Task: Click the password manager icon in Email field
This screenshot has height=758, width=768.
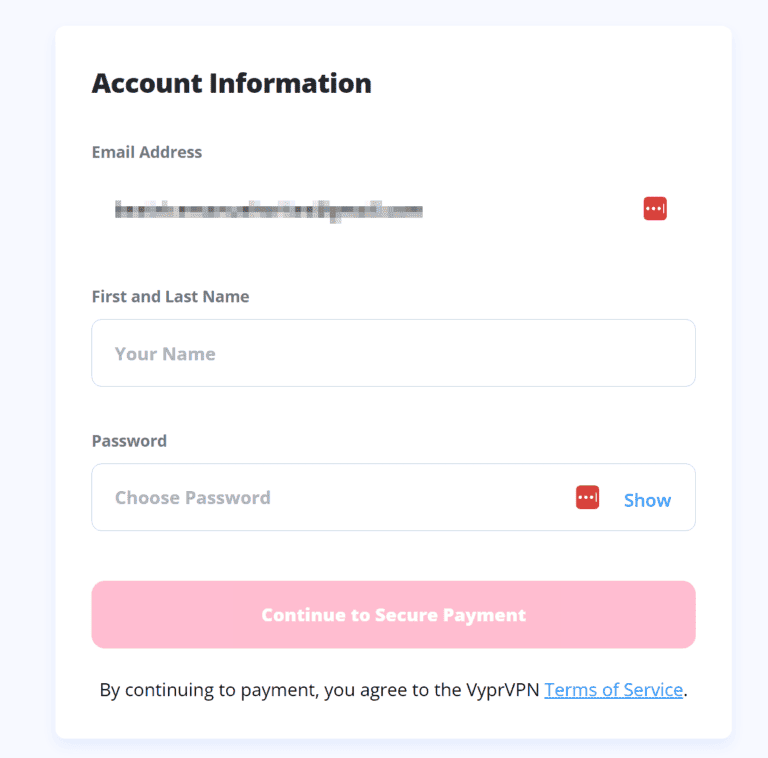Action: (655, 209)
